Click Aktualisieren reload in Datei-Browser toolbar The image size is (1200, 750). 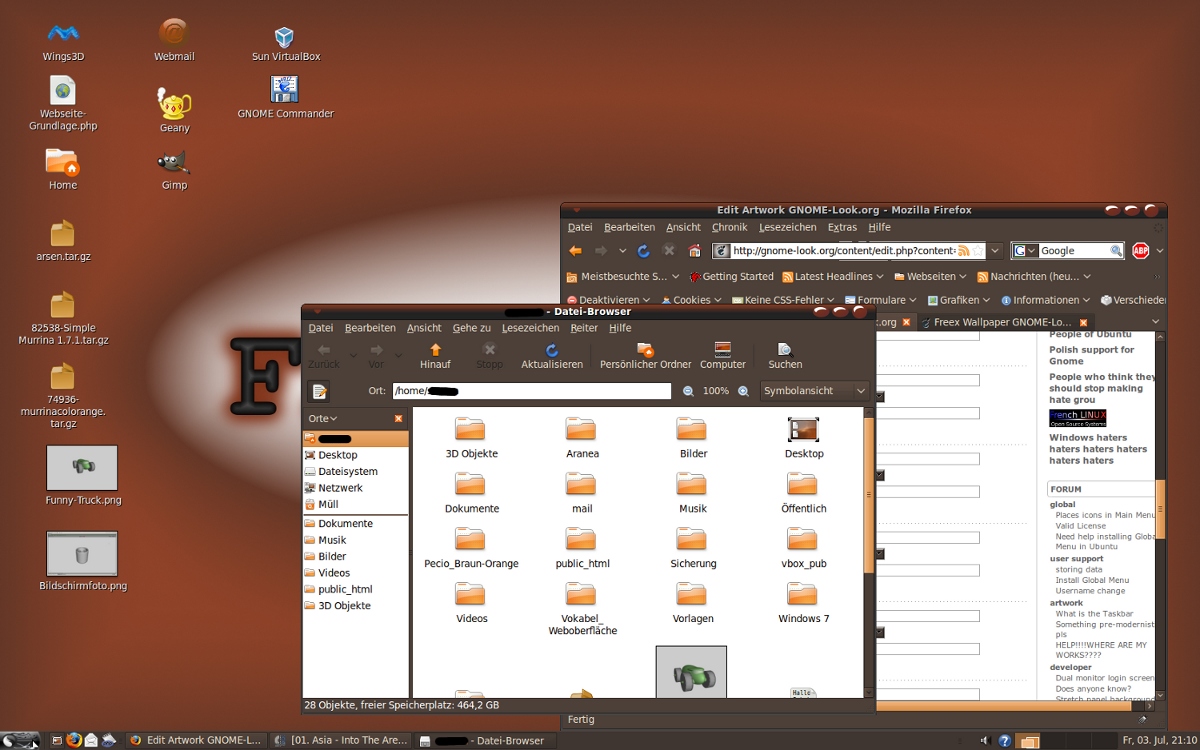point(552,356)
